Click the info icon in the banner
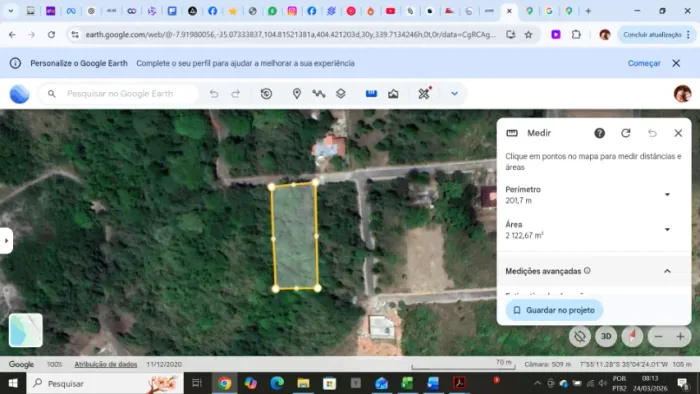This screenshot has width=700, height=394. tap(15, 63)
